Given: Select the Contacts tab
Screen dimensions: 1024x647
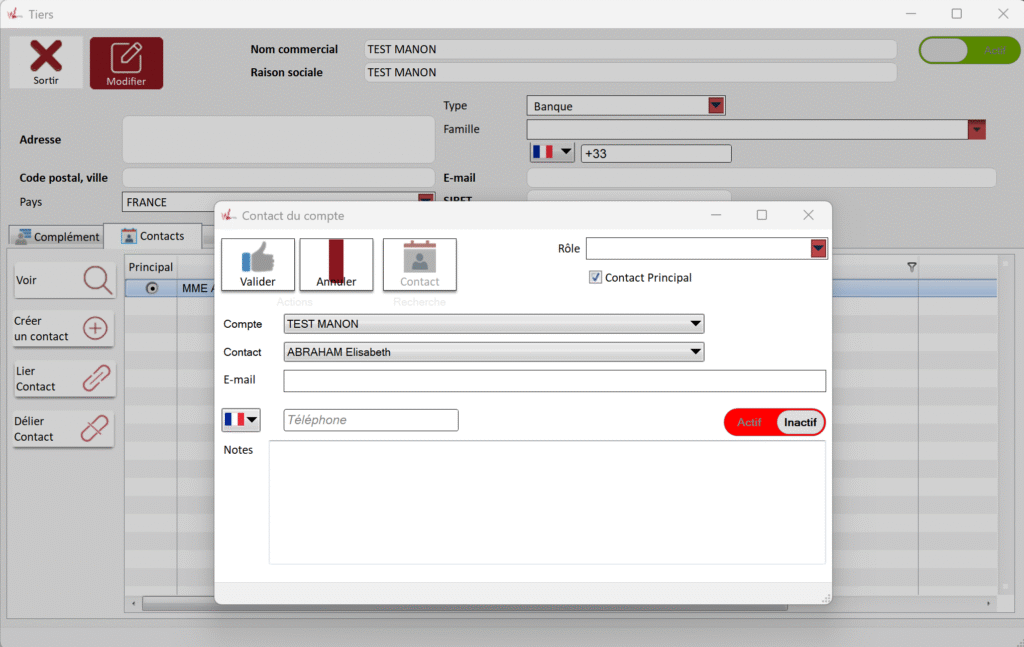Looking at the screenshot, I should [152, 236].
